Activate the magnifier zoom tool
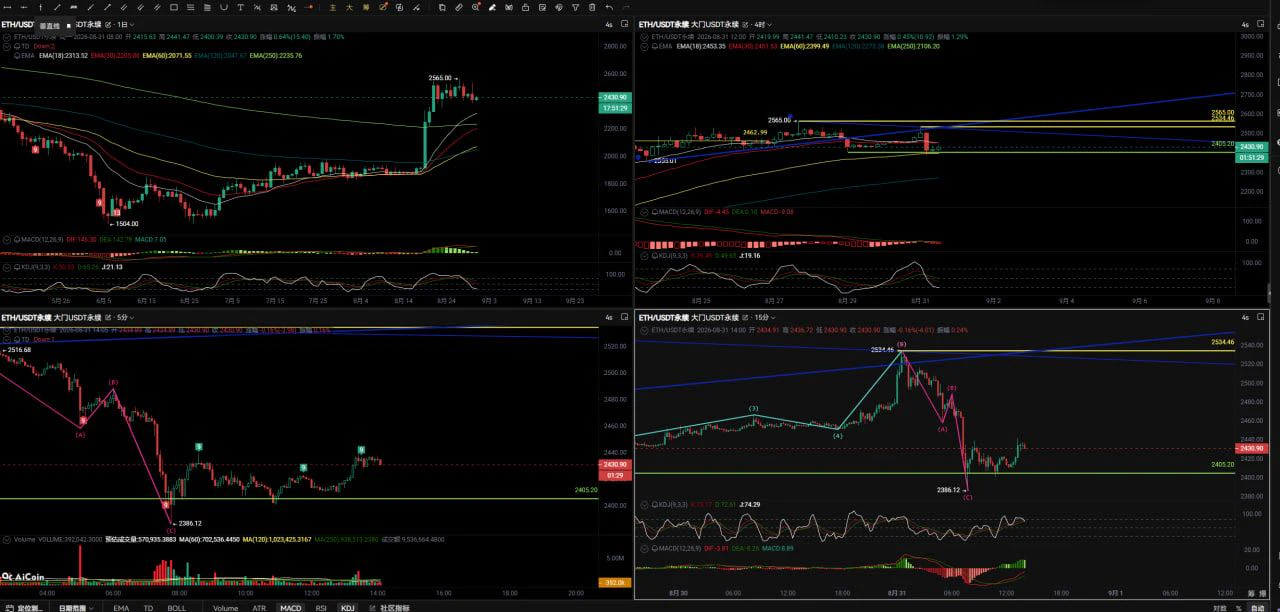The width and height of the screenshot is (1280, 612). 475,7
